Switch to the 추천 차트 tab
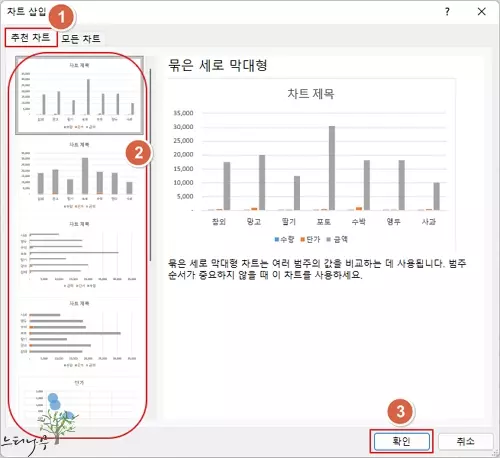500x458 pixels. click(x=31, y=37)
